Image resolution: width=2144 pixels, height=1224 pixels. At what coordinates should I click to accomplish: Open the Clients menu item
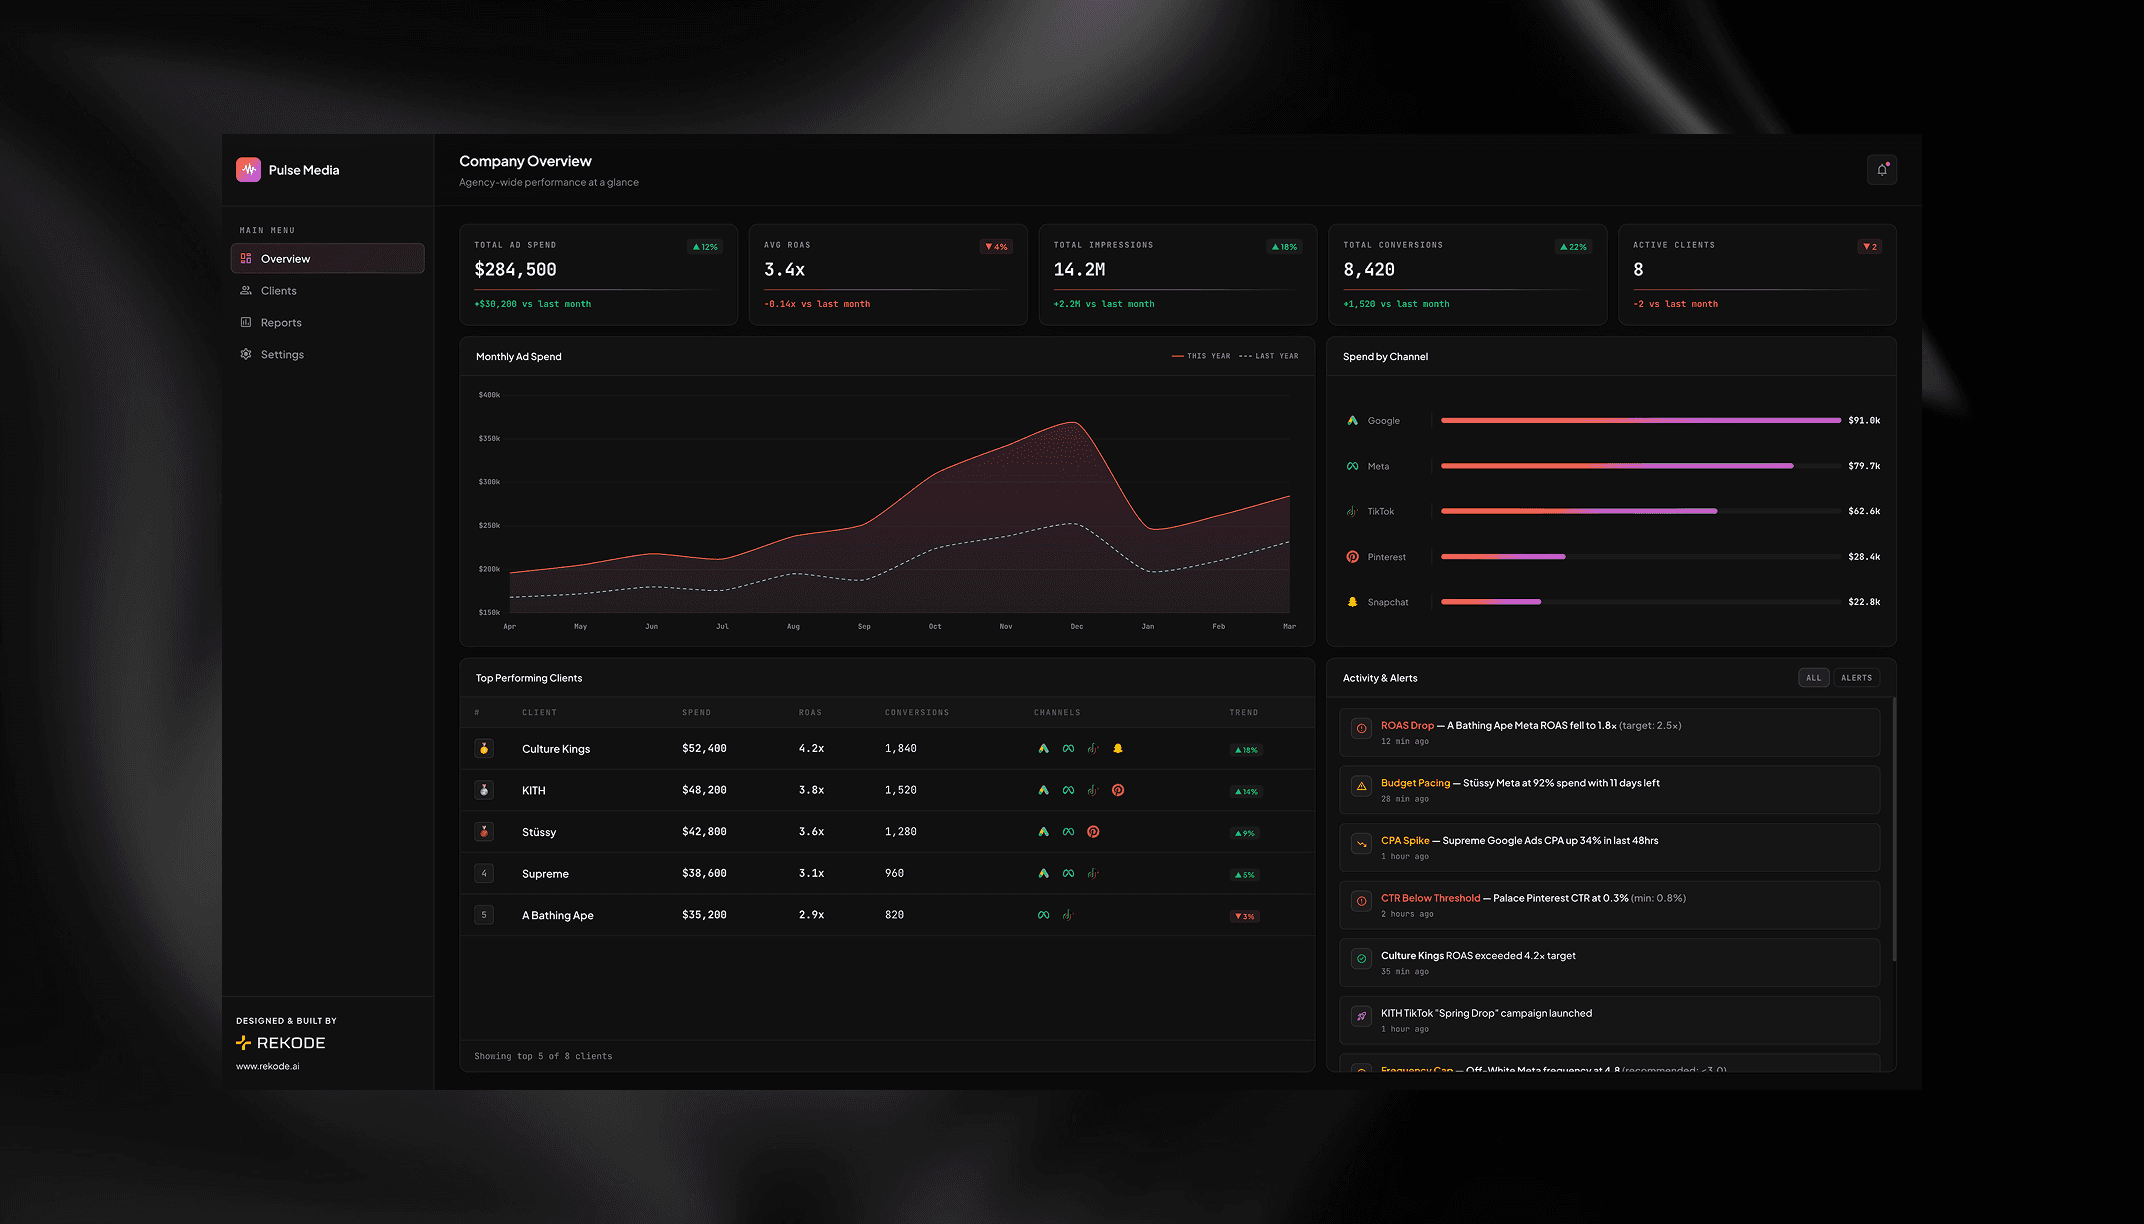click(x=278, y=291)
